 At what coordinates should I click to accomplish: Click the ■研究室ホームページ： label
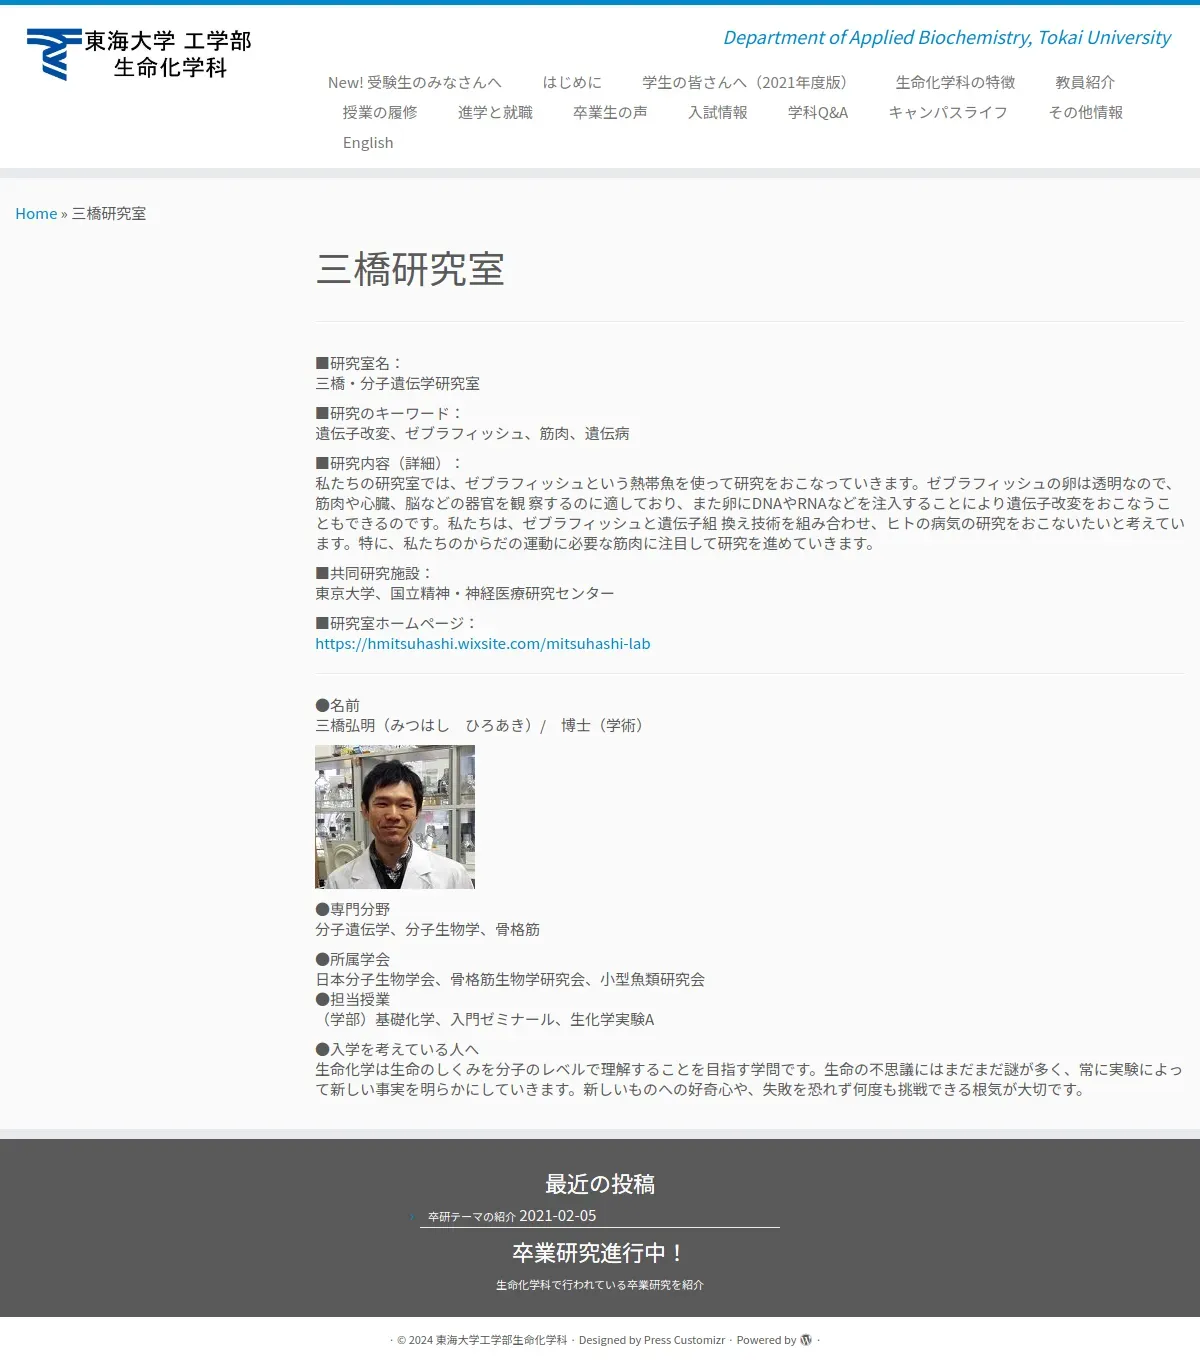pos(397,624)
